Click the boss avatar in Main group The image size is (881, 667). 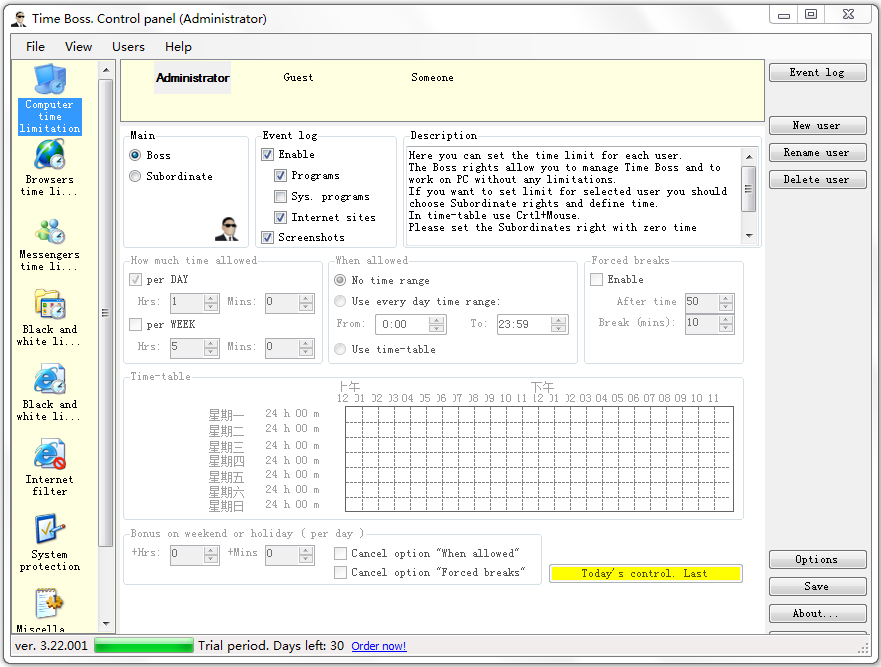[228, 229]
